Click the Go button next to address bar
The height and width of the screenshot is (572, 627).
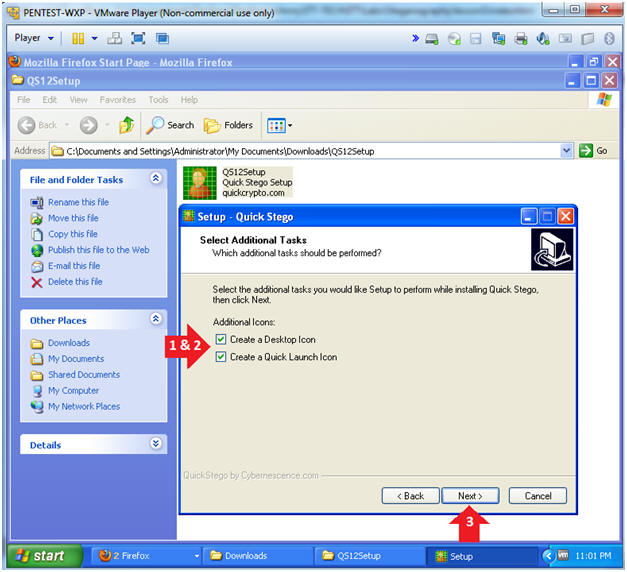(593, 151)
